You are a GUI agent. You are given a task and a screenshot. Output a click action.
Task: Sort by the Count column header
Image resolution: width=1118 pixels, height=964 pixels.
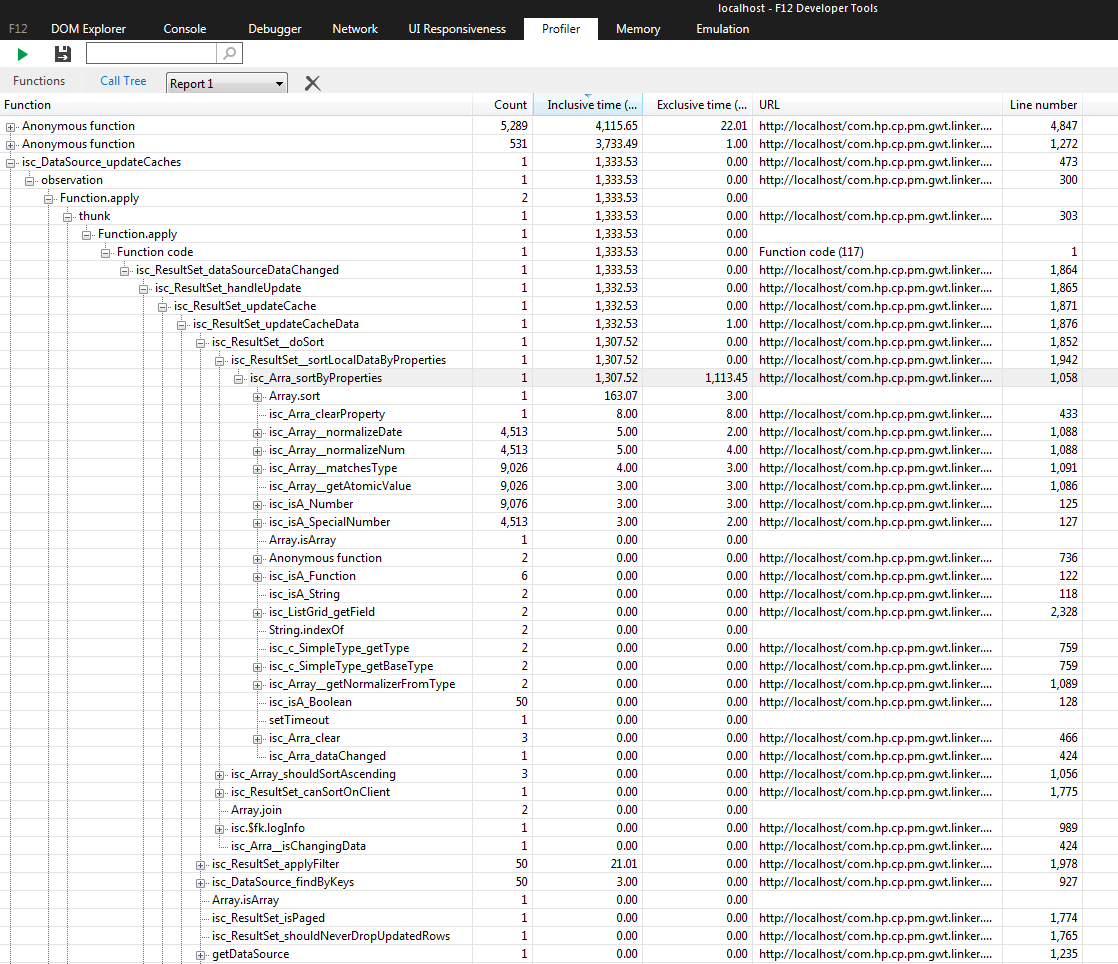510,105
